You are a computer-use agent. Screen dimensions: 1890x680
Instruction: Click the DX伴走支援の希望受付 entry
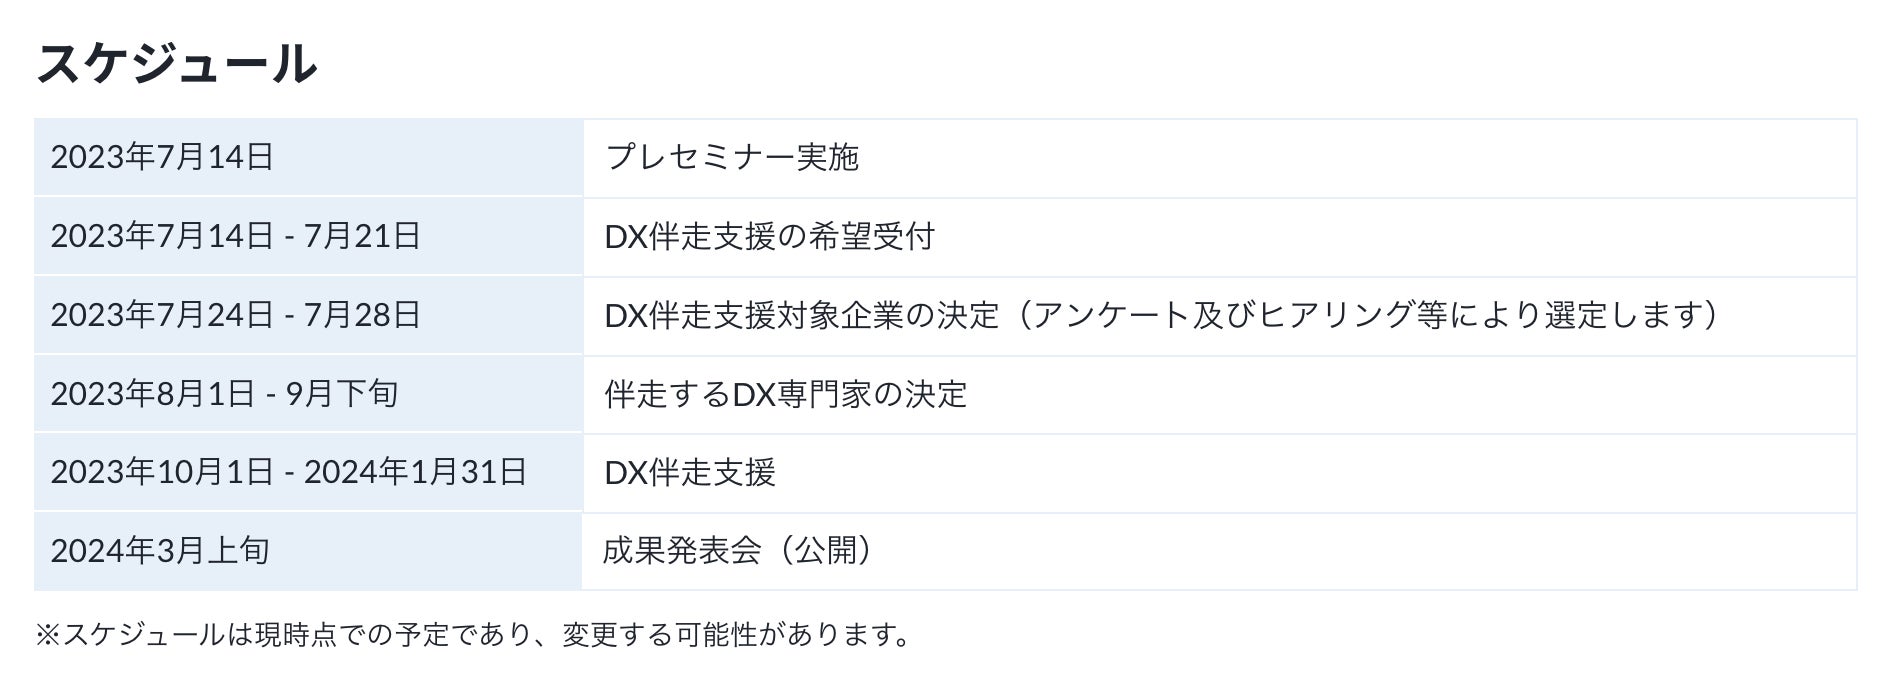click(x=769, y=236)
